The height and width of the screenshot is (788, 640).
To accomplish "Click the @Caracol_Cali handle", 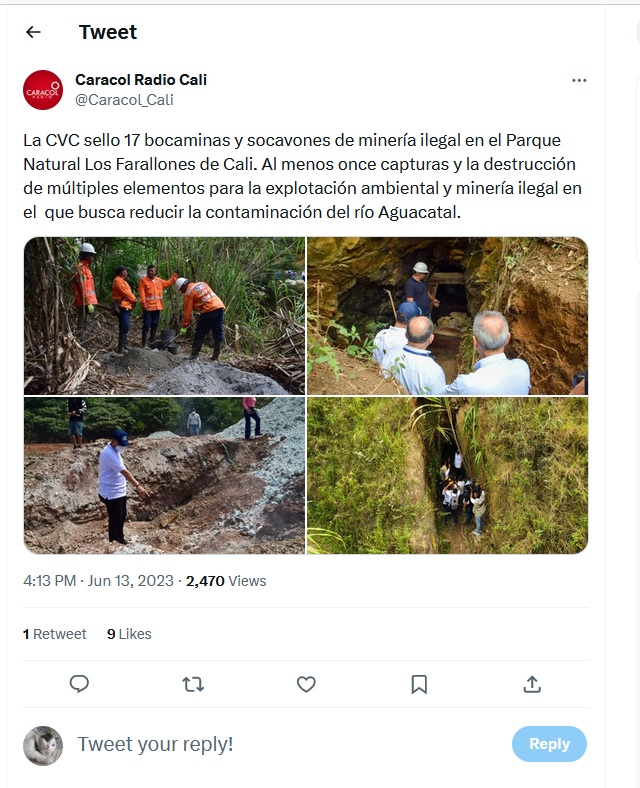I will tap(124, 100).
